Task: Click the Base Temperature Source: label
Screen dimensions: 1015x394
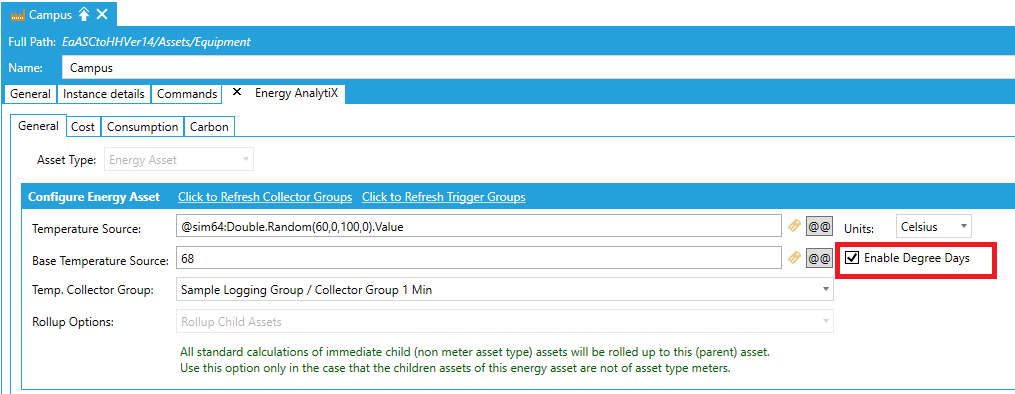Action: click(100, 260)
